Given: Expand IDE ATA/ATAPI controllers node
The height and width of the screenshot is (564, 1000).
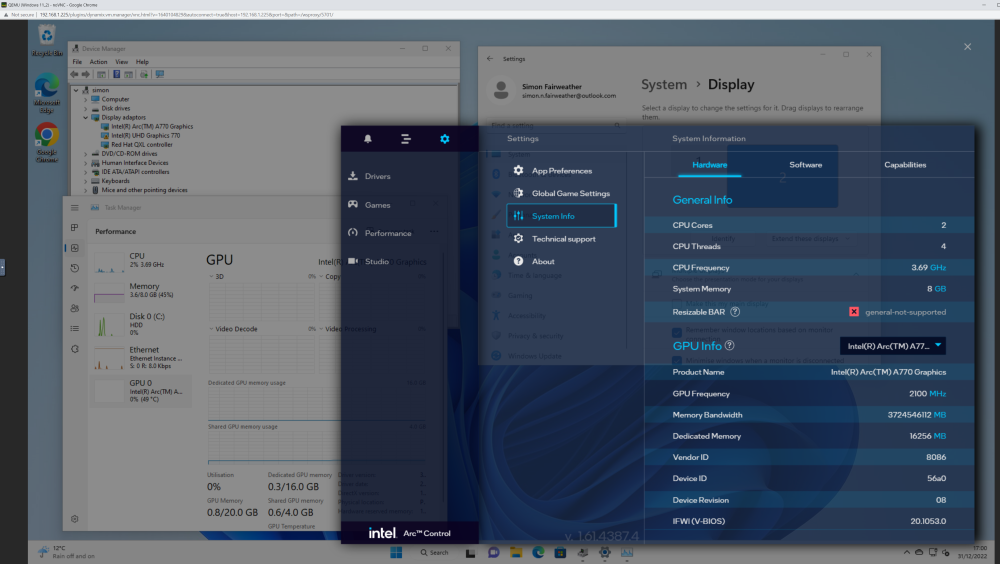Looking at the screenshot, I should (85, 172).
